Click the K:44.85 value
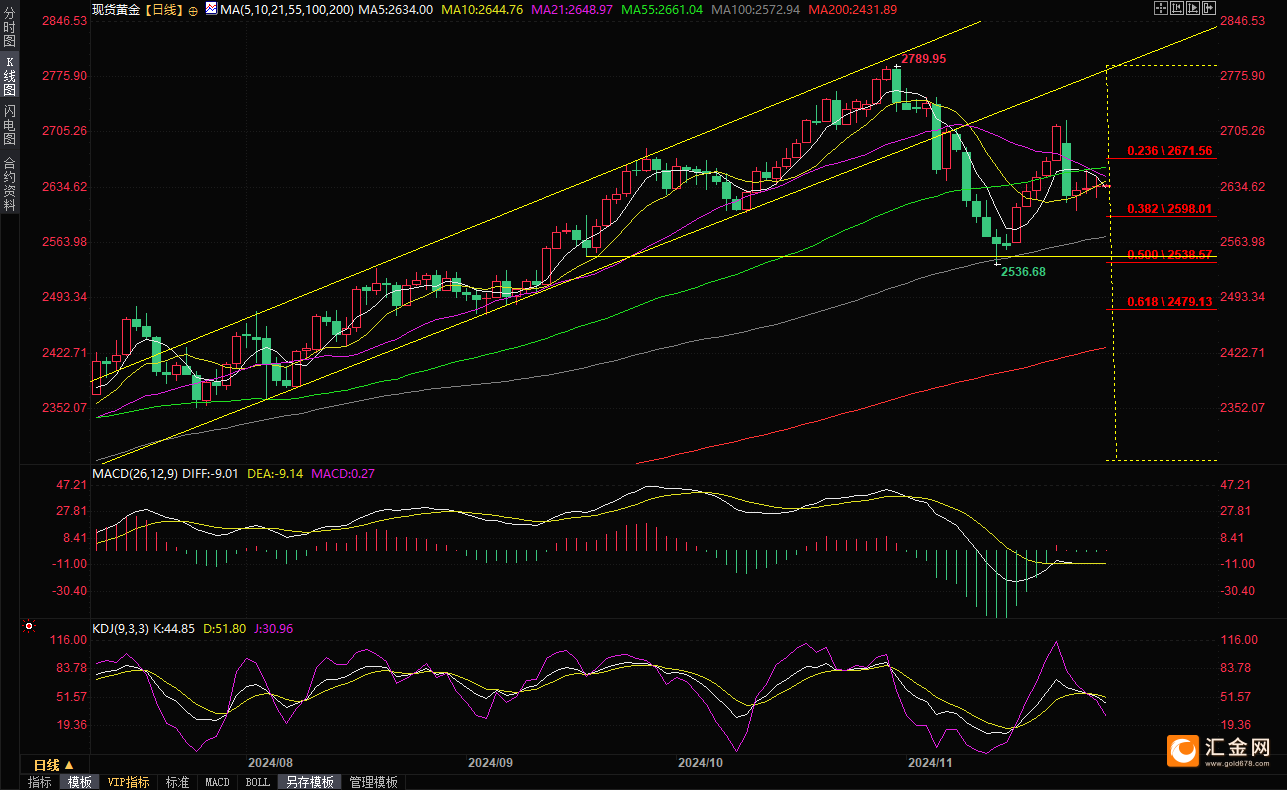The width and height of the screenshot is (1287, 790). pyautogui.click(x=174, y=629)
